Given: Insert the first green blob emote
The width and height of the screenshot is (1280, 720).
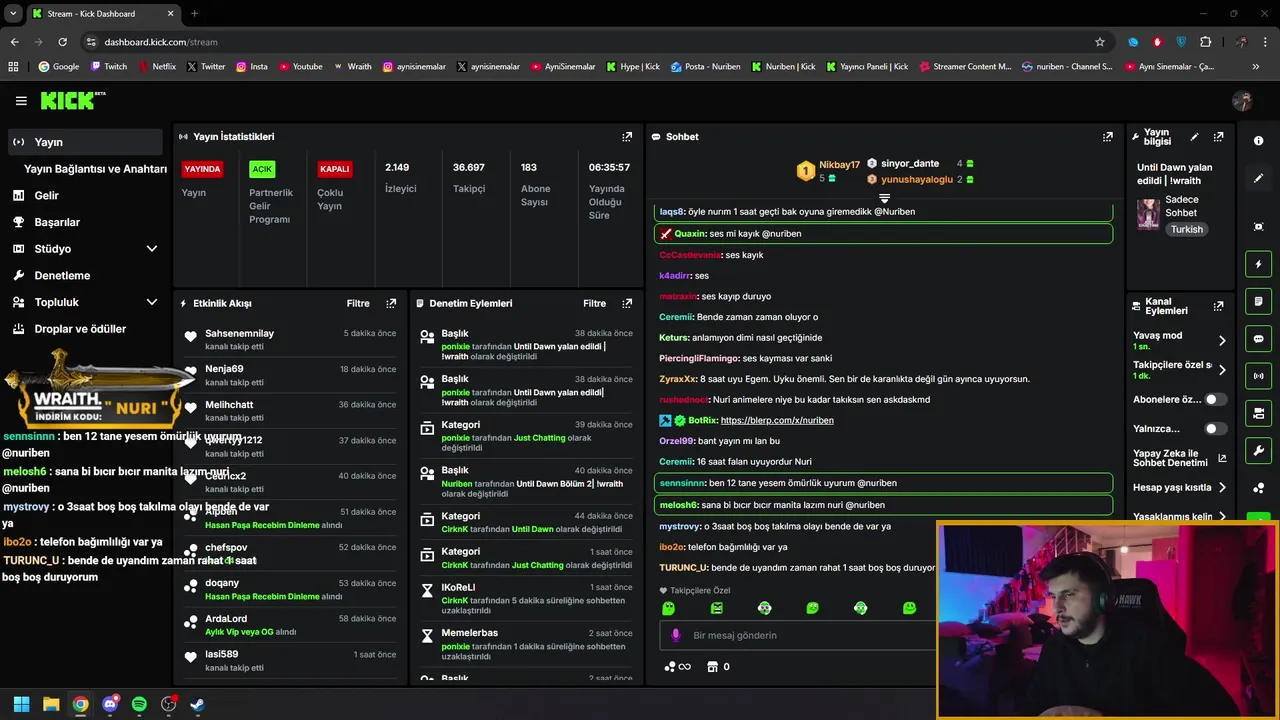Looking at the screenshot, I should point(668,608).
